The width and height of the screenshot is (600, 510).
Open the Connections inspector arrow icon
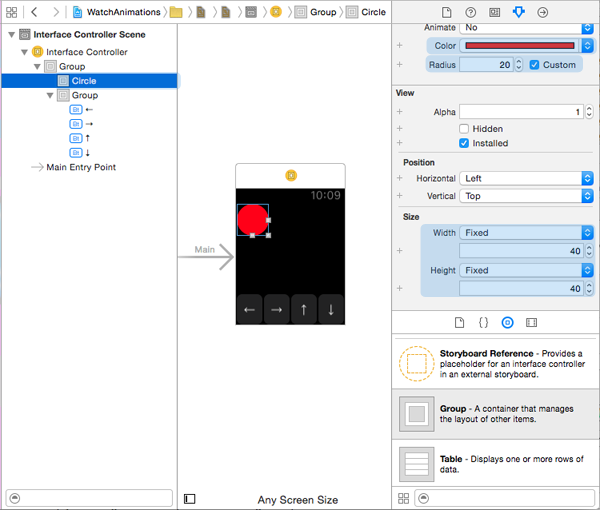(542, 12)
